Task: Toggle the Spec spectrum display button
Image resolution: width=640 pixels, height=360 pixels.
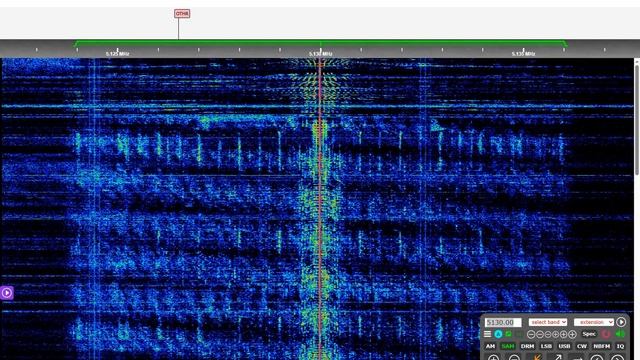Action: [589, 334]
